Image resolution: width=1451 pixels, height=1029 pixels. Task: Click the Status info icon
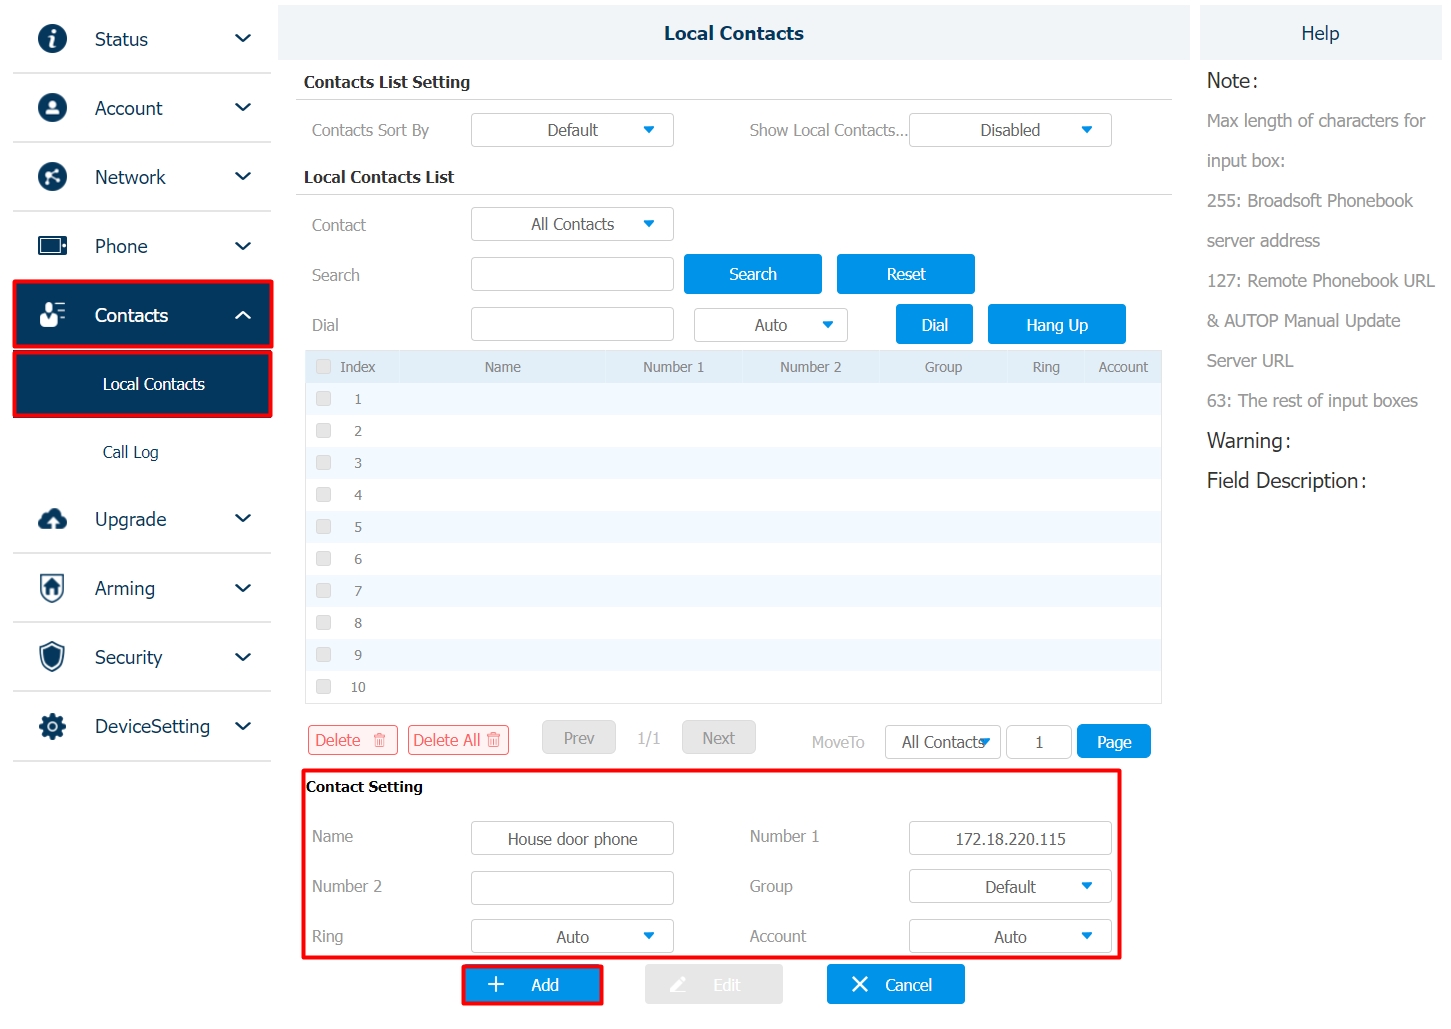[52, 38]
